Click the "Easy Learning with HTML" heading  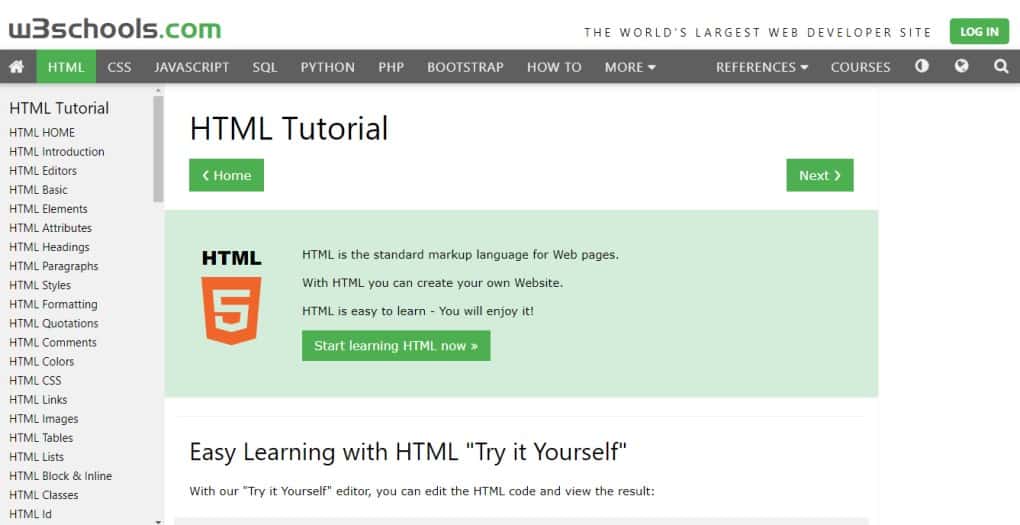pos(408,451)
